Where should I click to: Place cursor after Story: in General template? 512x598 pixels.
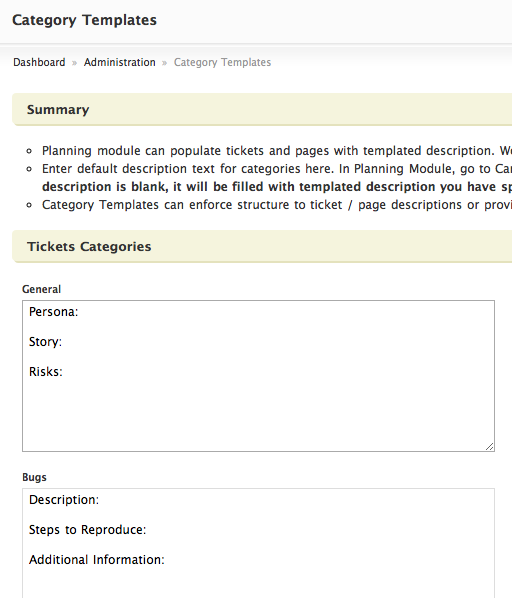coord(63,342)
